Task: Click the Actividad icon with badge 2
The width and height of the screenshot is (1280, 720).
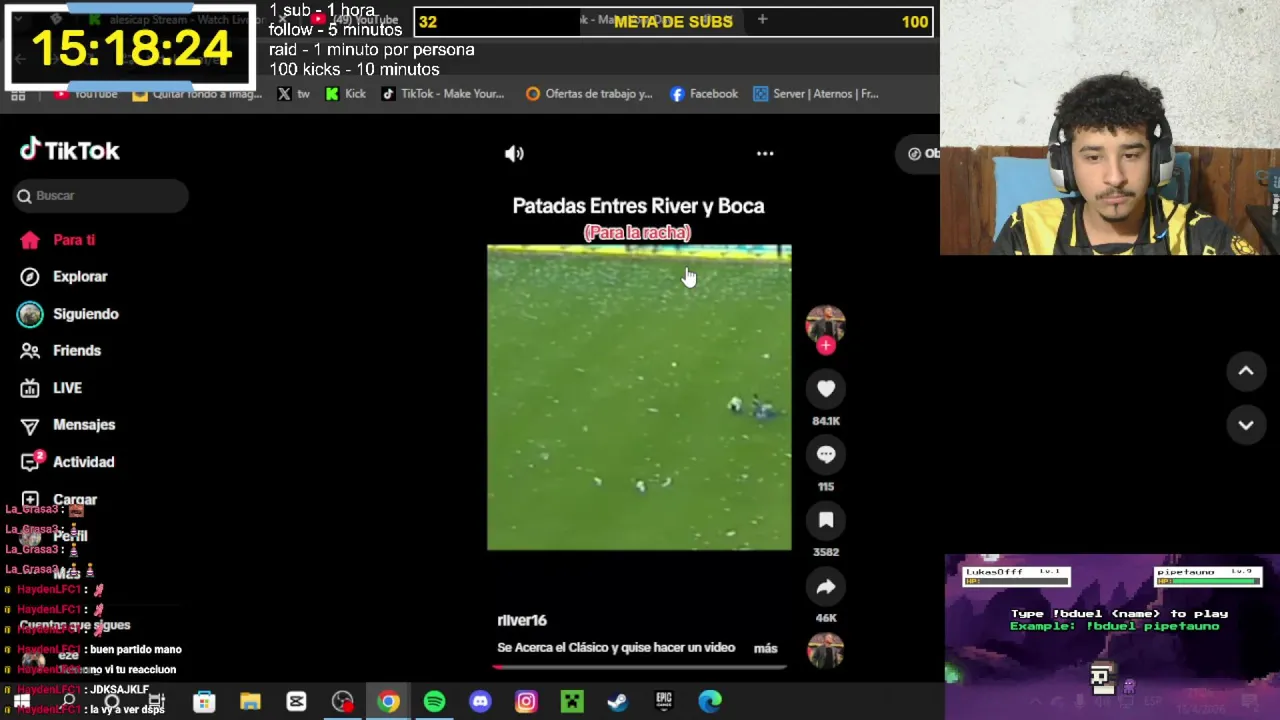Action: [x=32, y=461]
